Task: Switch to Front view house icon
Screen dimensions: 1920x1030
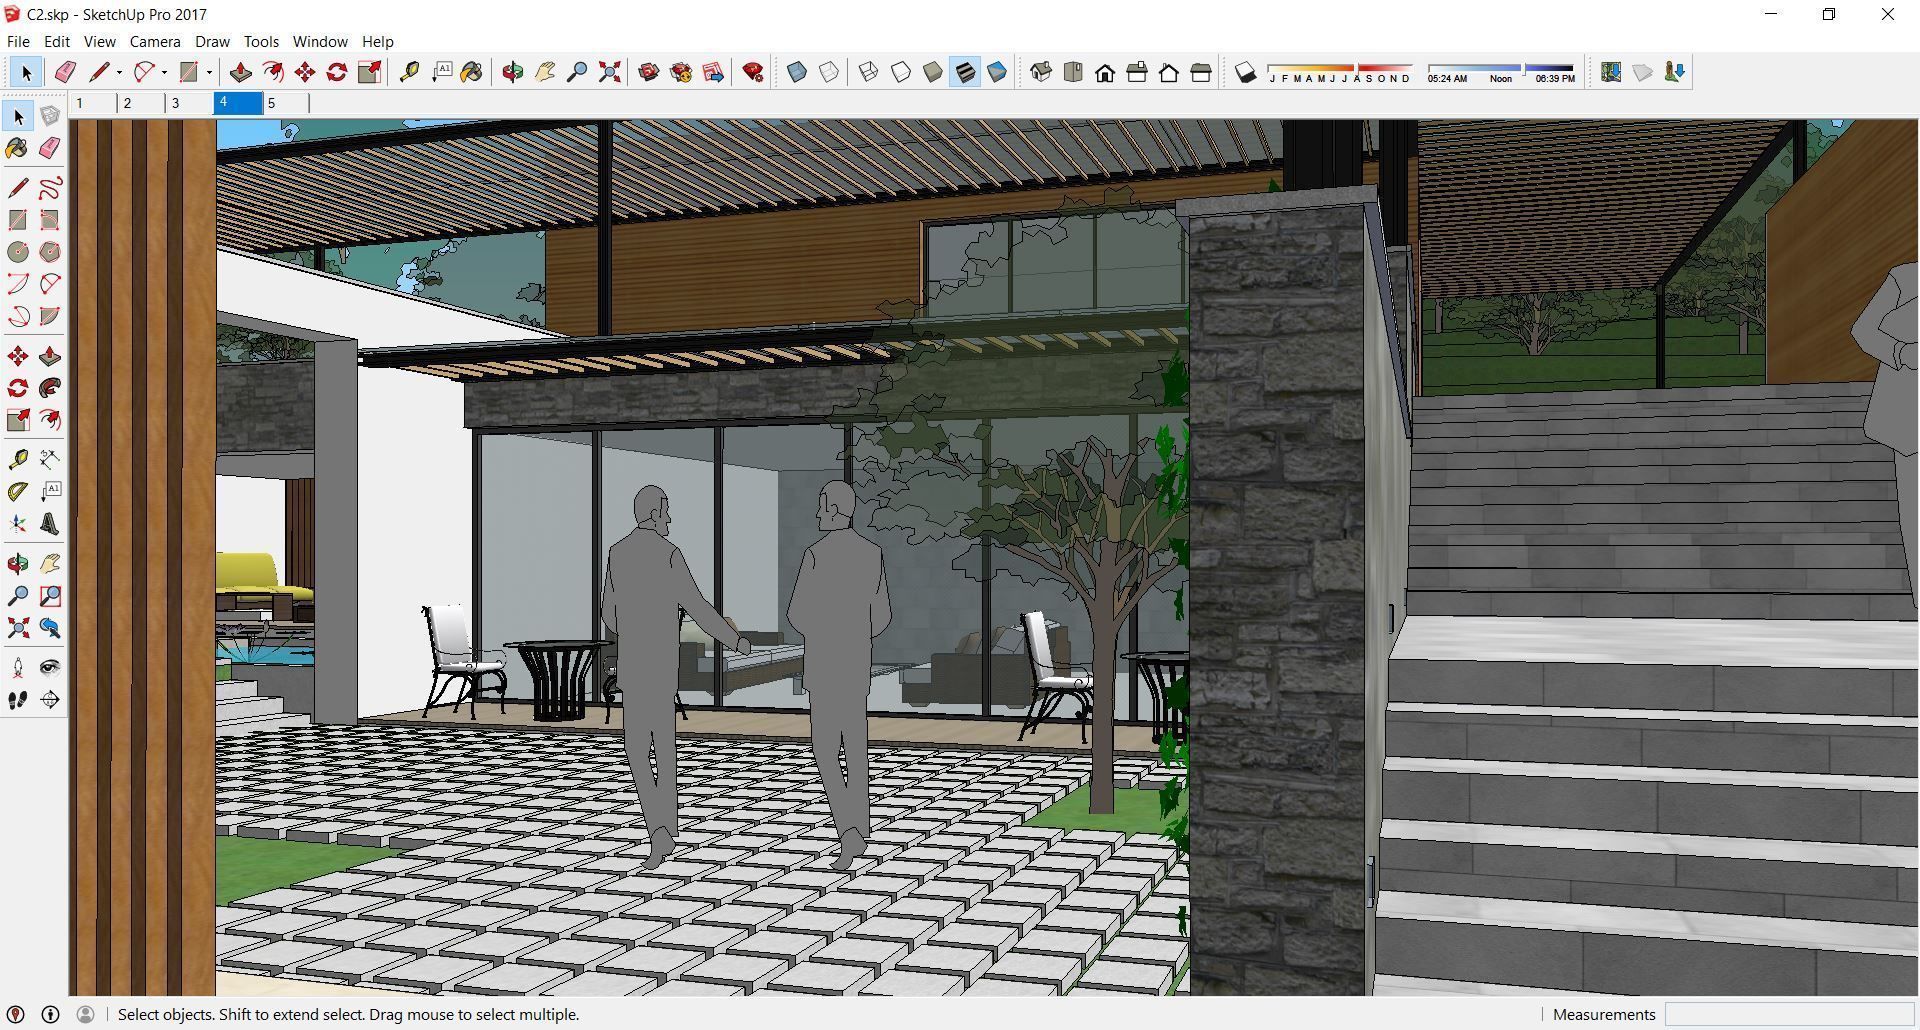Action: coord(1105,72)
